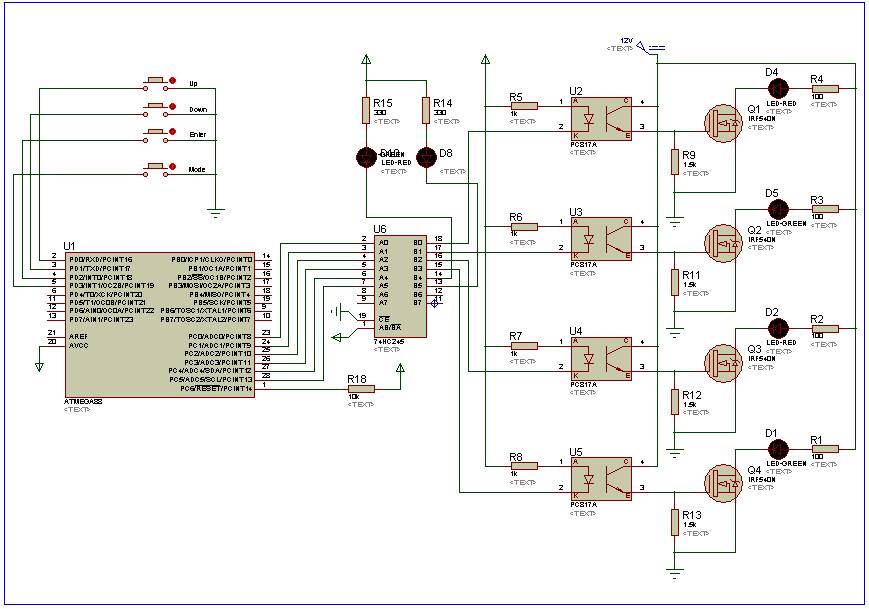The width and height of the screenshot is (869, 609).
Task: Click the ATMEGA88 part name label
Action: coord(83,401)
